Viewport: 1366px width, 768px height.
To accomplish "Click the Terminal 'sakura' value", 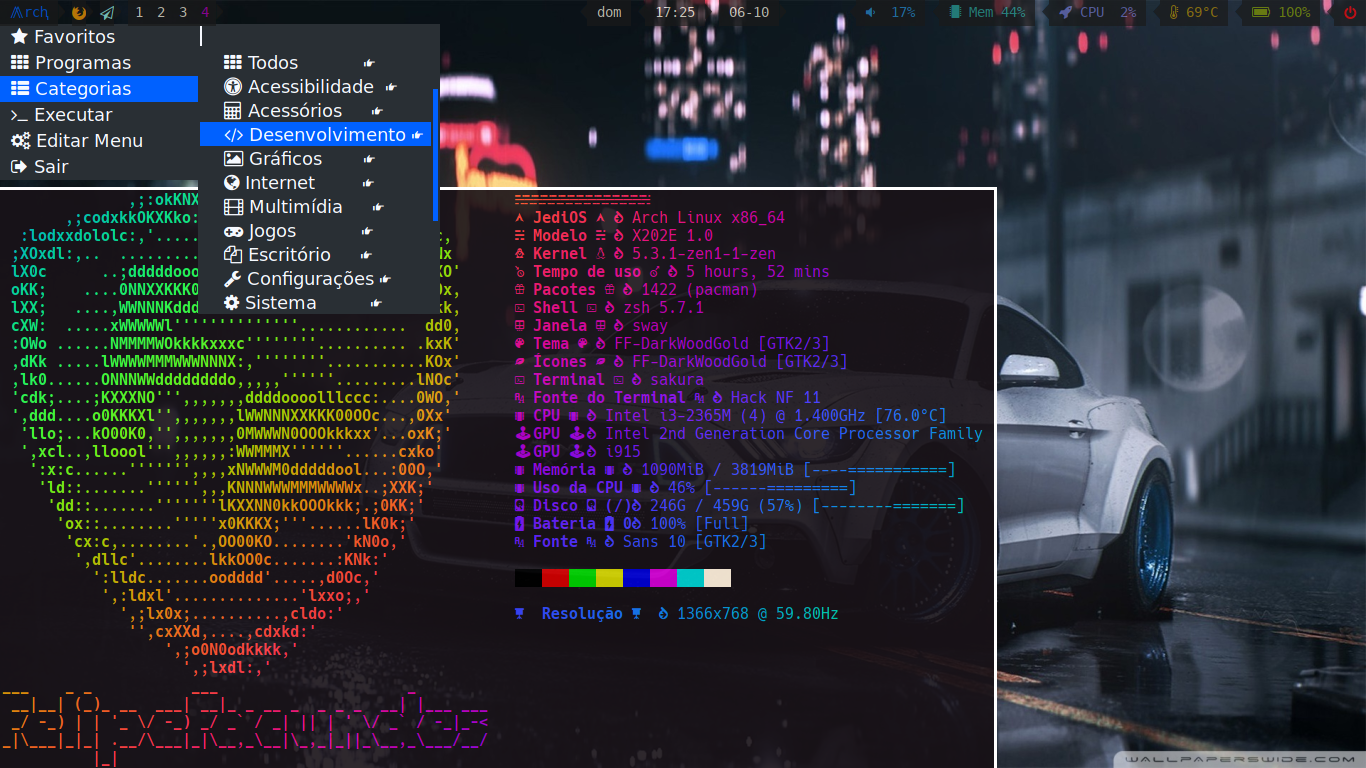I will tap(677, 380).
